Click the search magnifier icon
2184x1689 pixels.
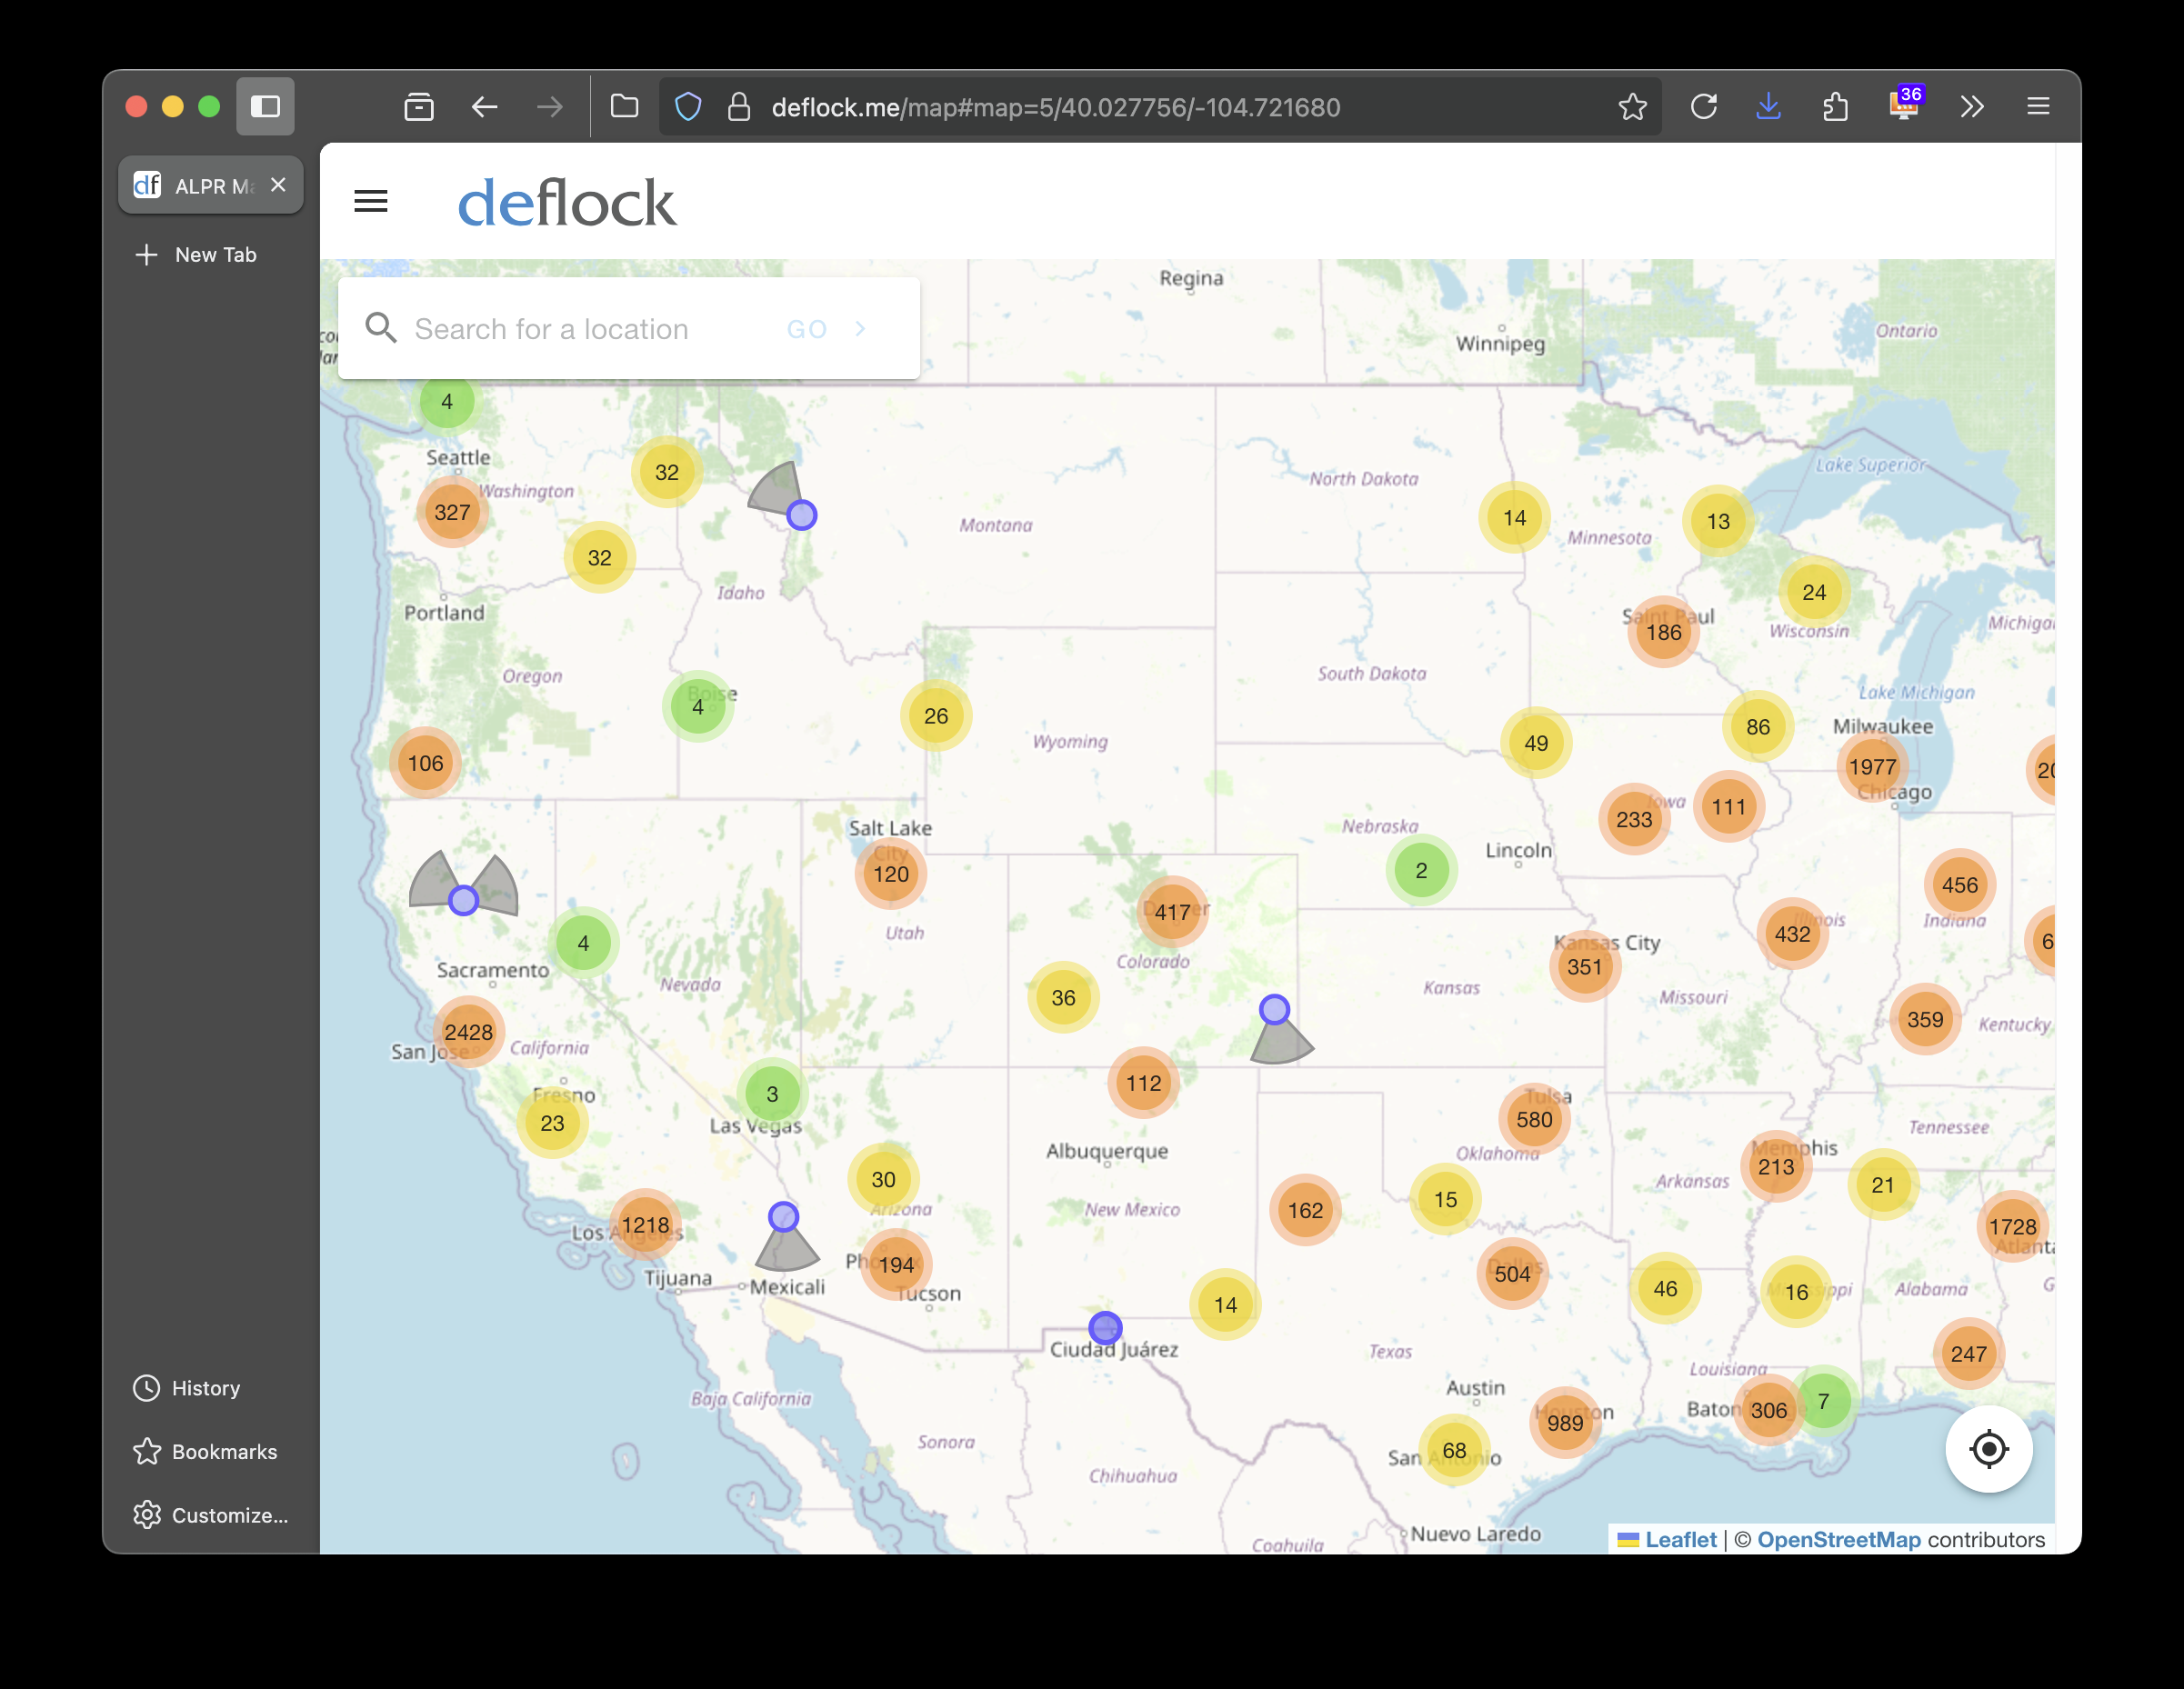click(x=380, y=328)
